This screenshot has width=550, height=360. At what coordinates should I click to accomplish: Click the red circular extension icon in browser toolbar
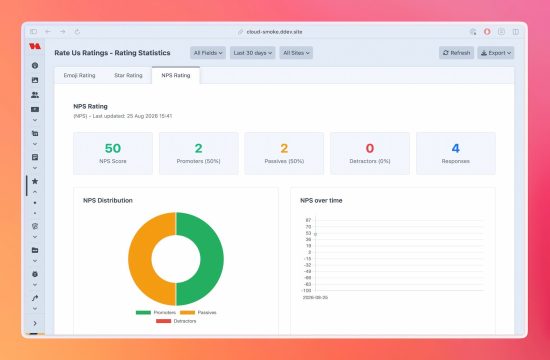click(x=487, y=32)
